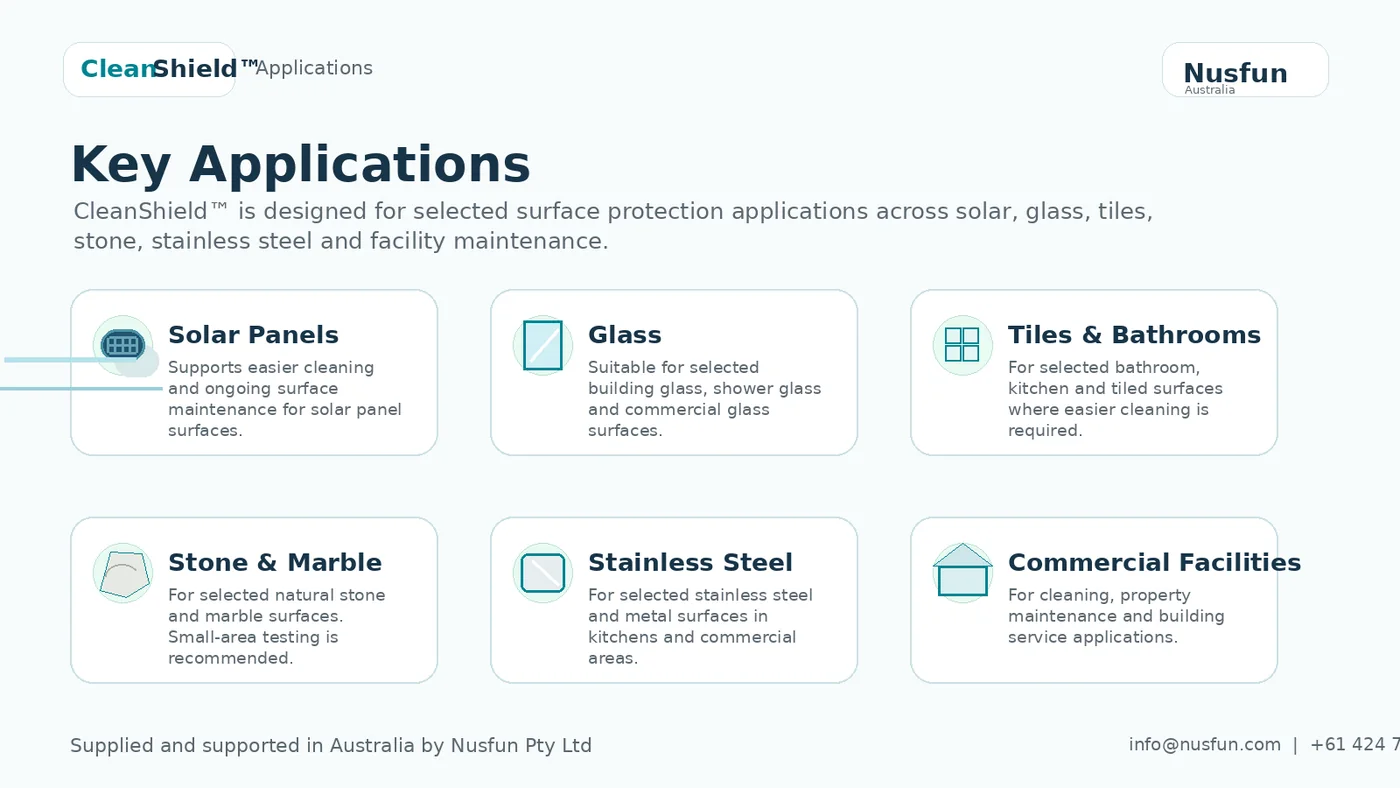The image size is (1400, 788).
Task: Click the CleanShield™ logo badge
Action: [x=149, y=69]
